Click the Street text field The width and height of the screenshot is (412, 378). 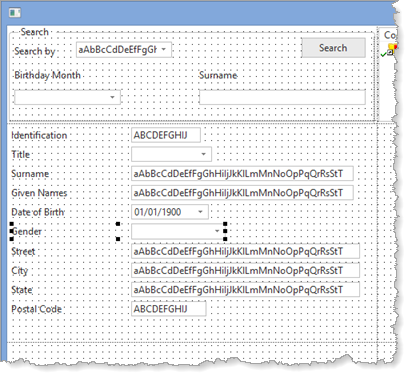pyautogui.click(x=245, y=251)
